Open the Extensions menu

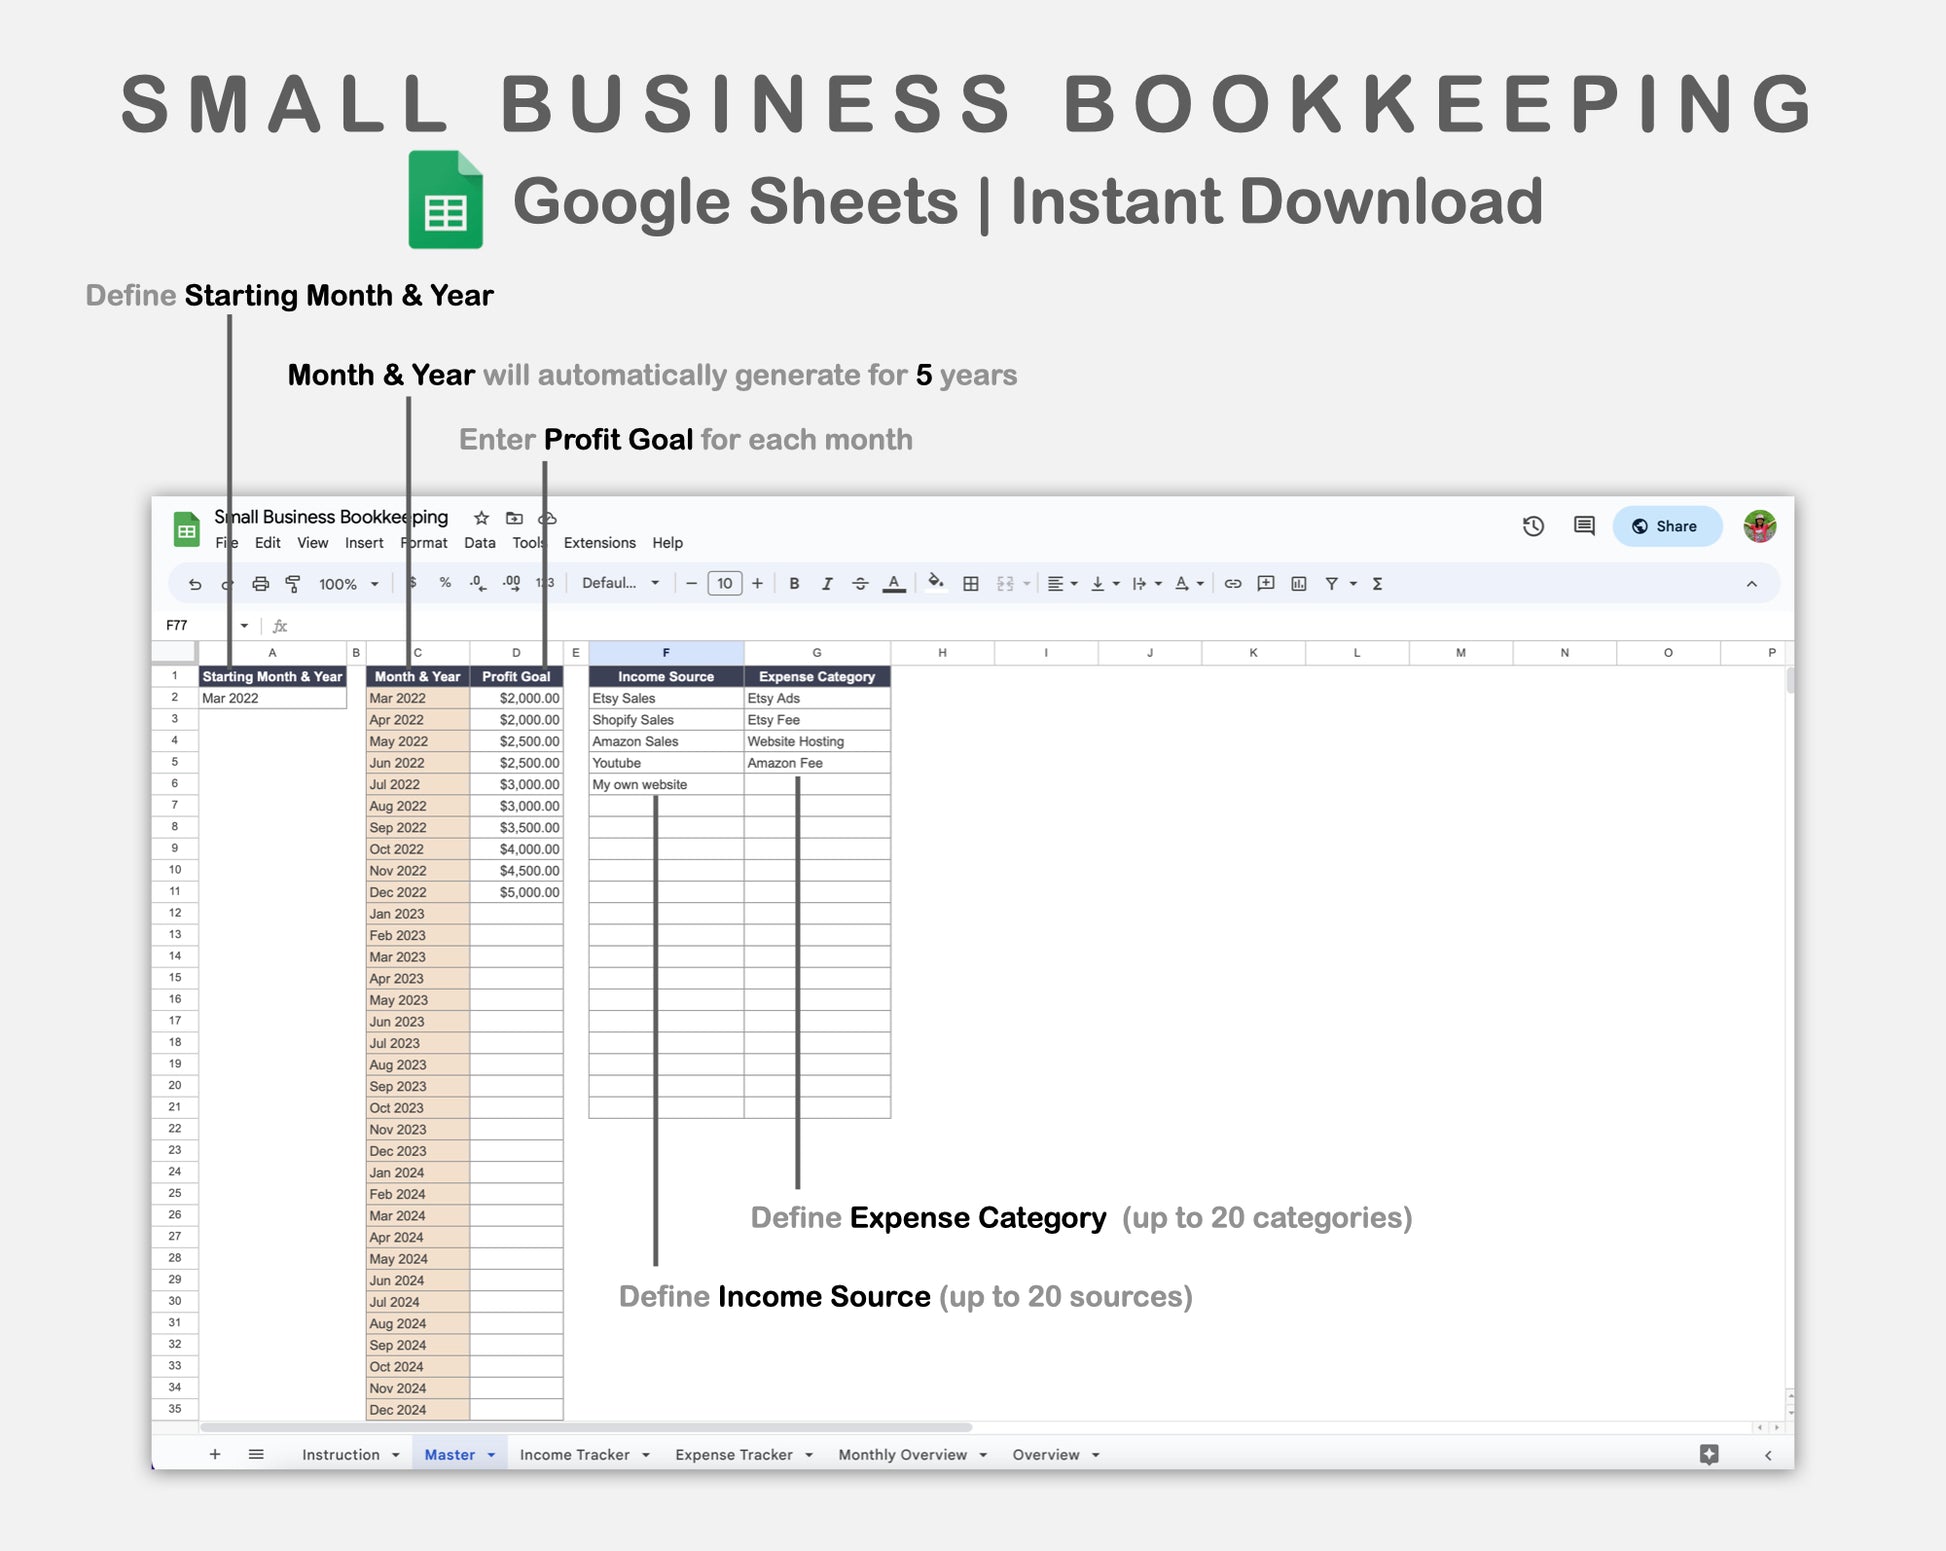tap(599, 543)
